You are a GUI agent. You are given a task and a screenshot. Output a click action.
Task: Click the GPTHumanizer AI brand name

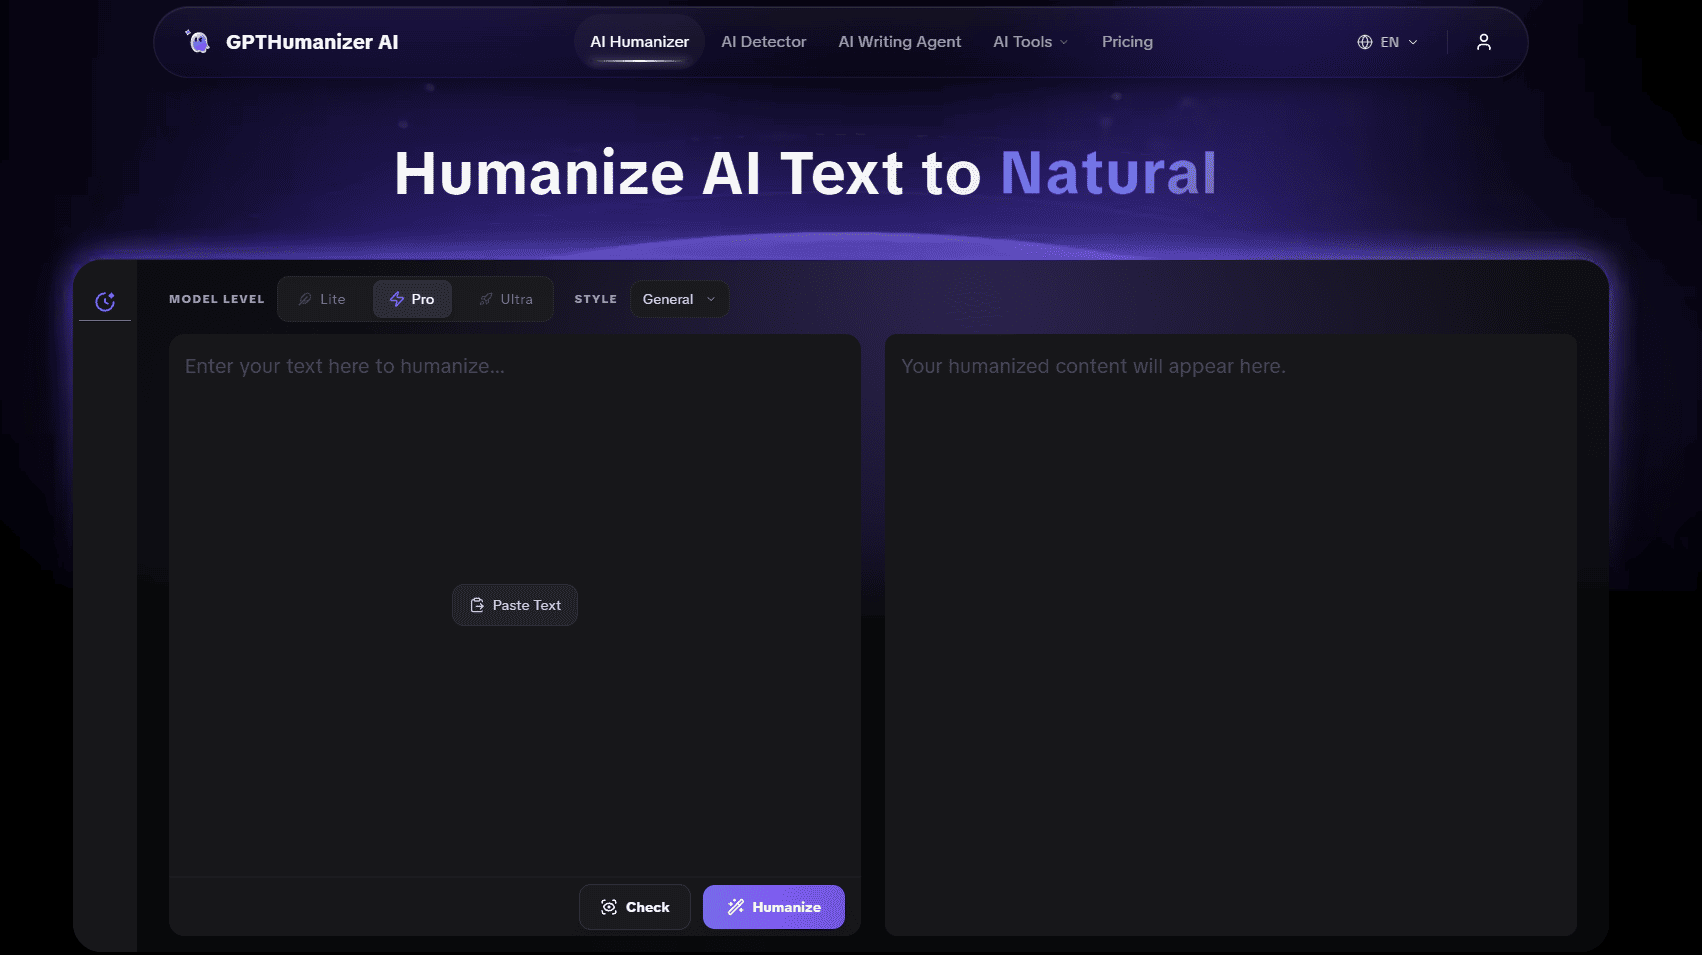[312, 42]
